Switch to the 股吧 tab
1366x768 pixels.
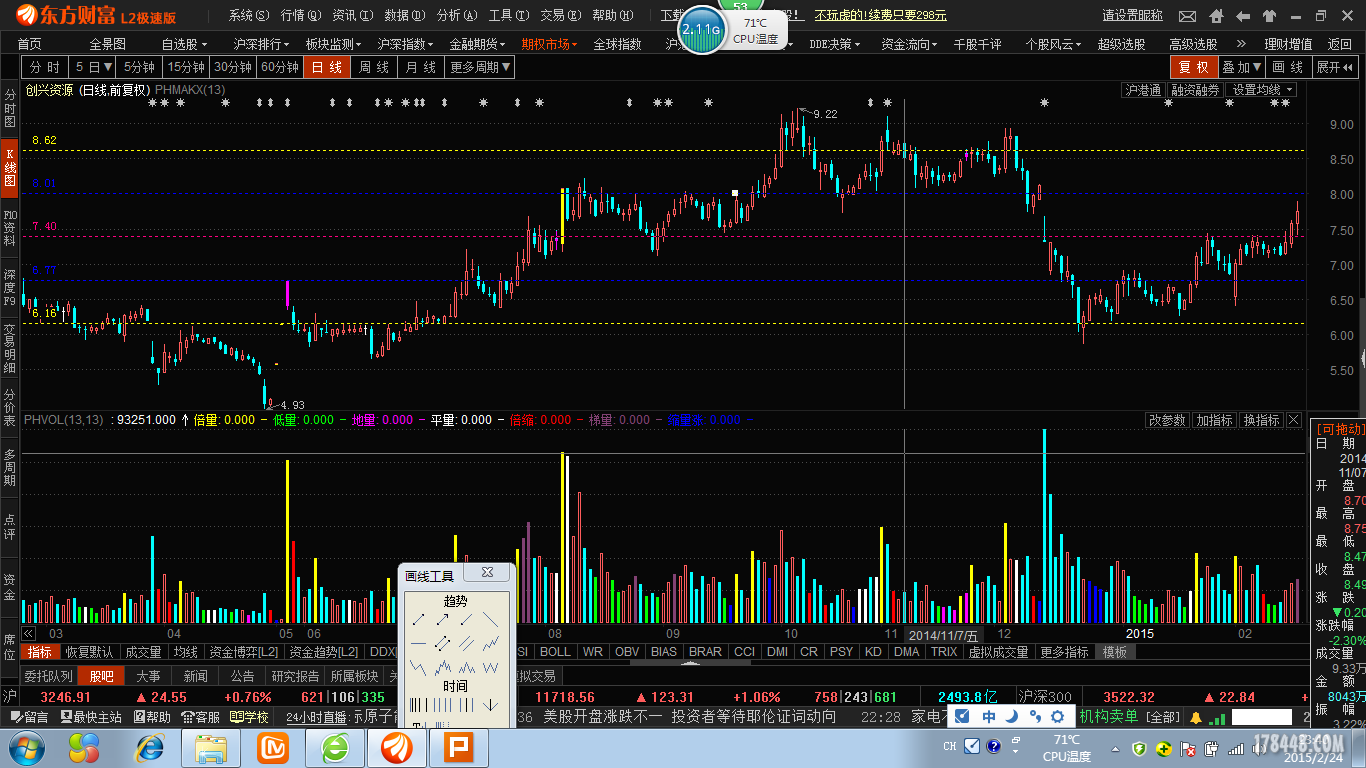[x=101, y=677]
